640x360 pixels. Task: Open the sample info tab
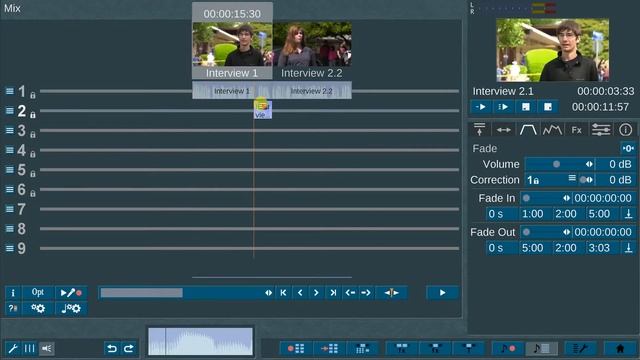tap(625, 130)
